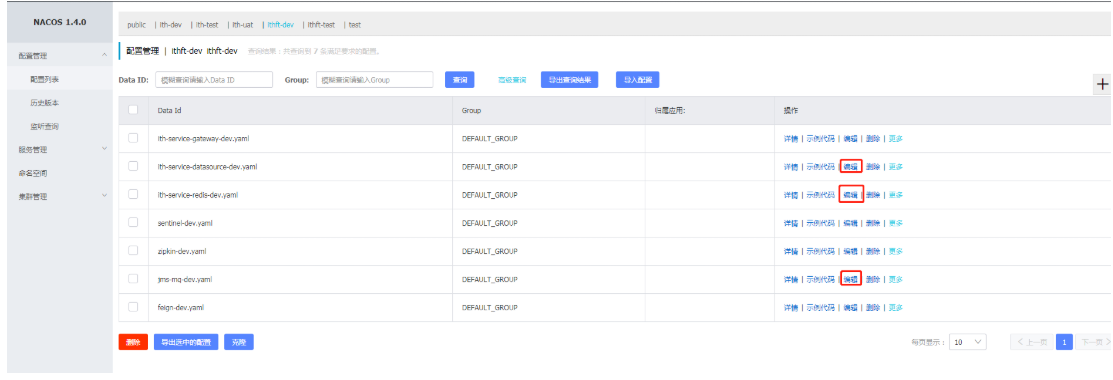This screenshot has height=380, width=1113.
Task: Check the sentinel-dev.yaml row checkbox
Action: (133, 222)
